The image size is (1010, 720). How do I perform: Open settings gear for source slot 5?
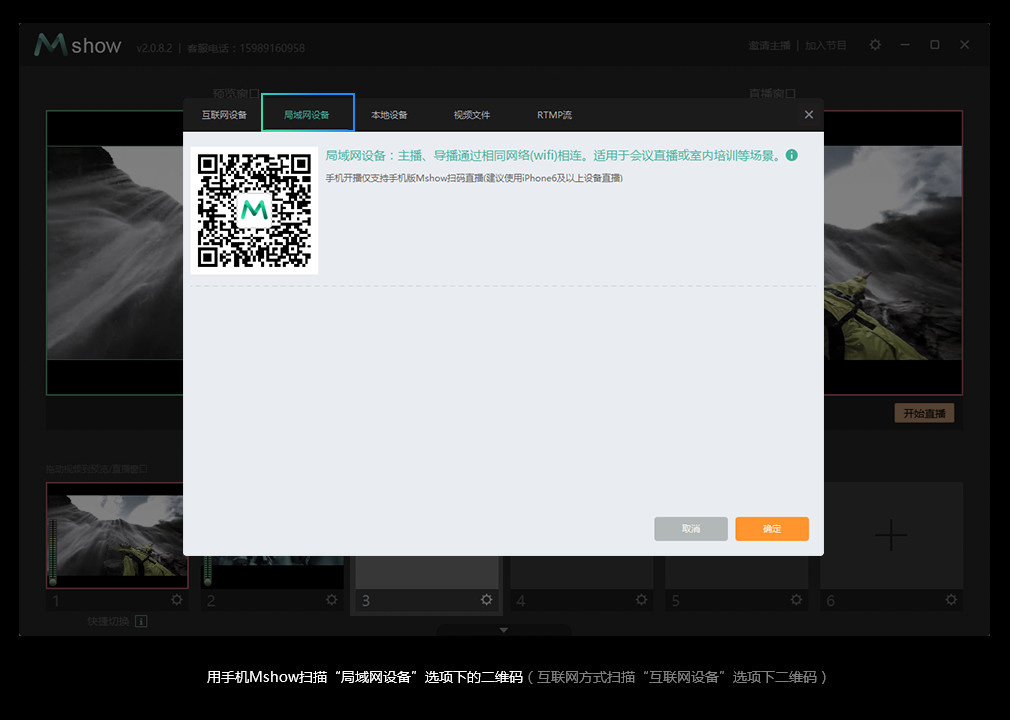point(796,600)
